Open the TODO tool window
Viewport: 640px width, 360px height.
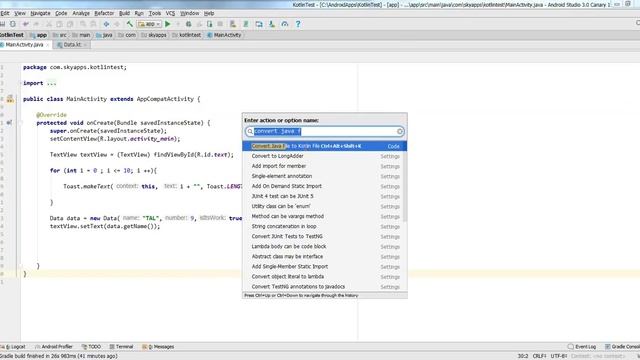point(91,347)
